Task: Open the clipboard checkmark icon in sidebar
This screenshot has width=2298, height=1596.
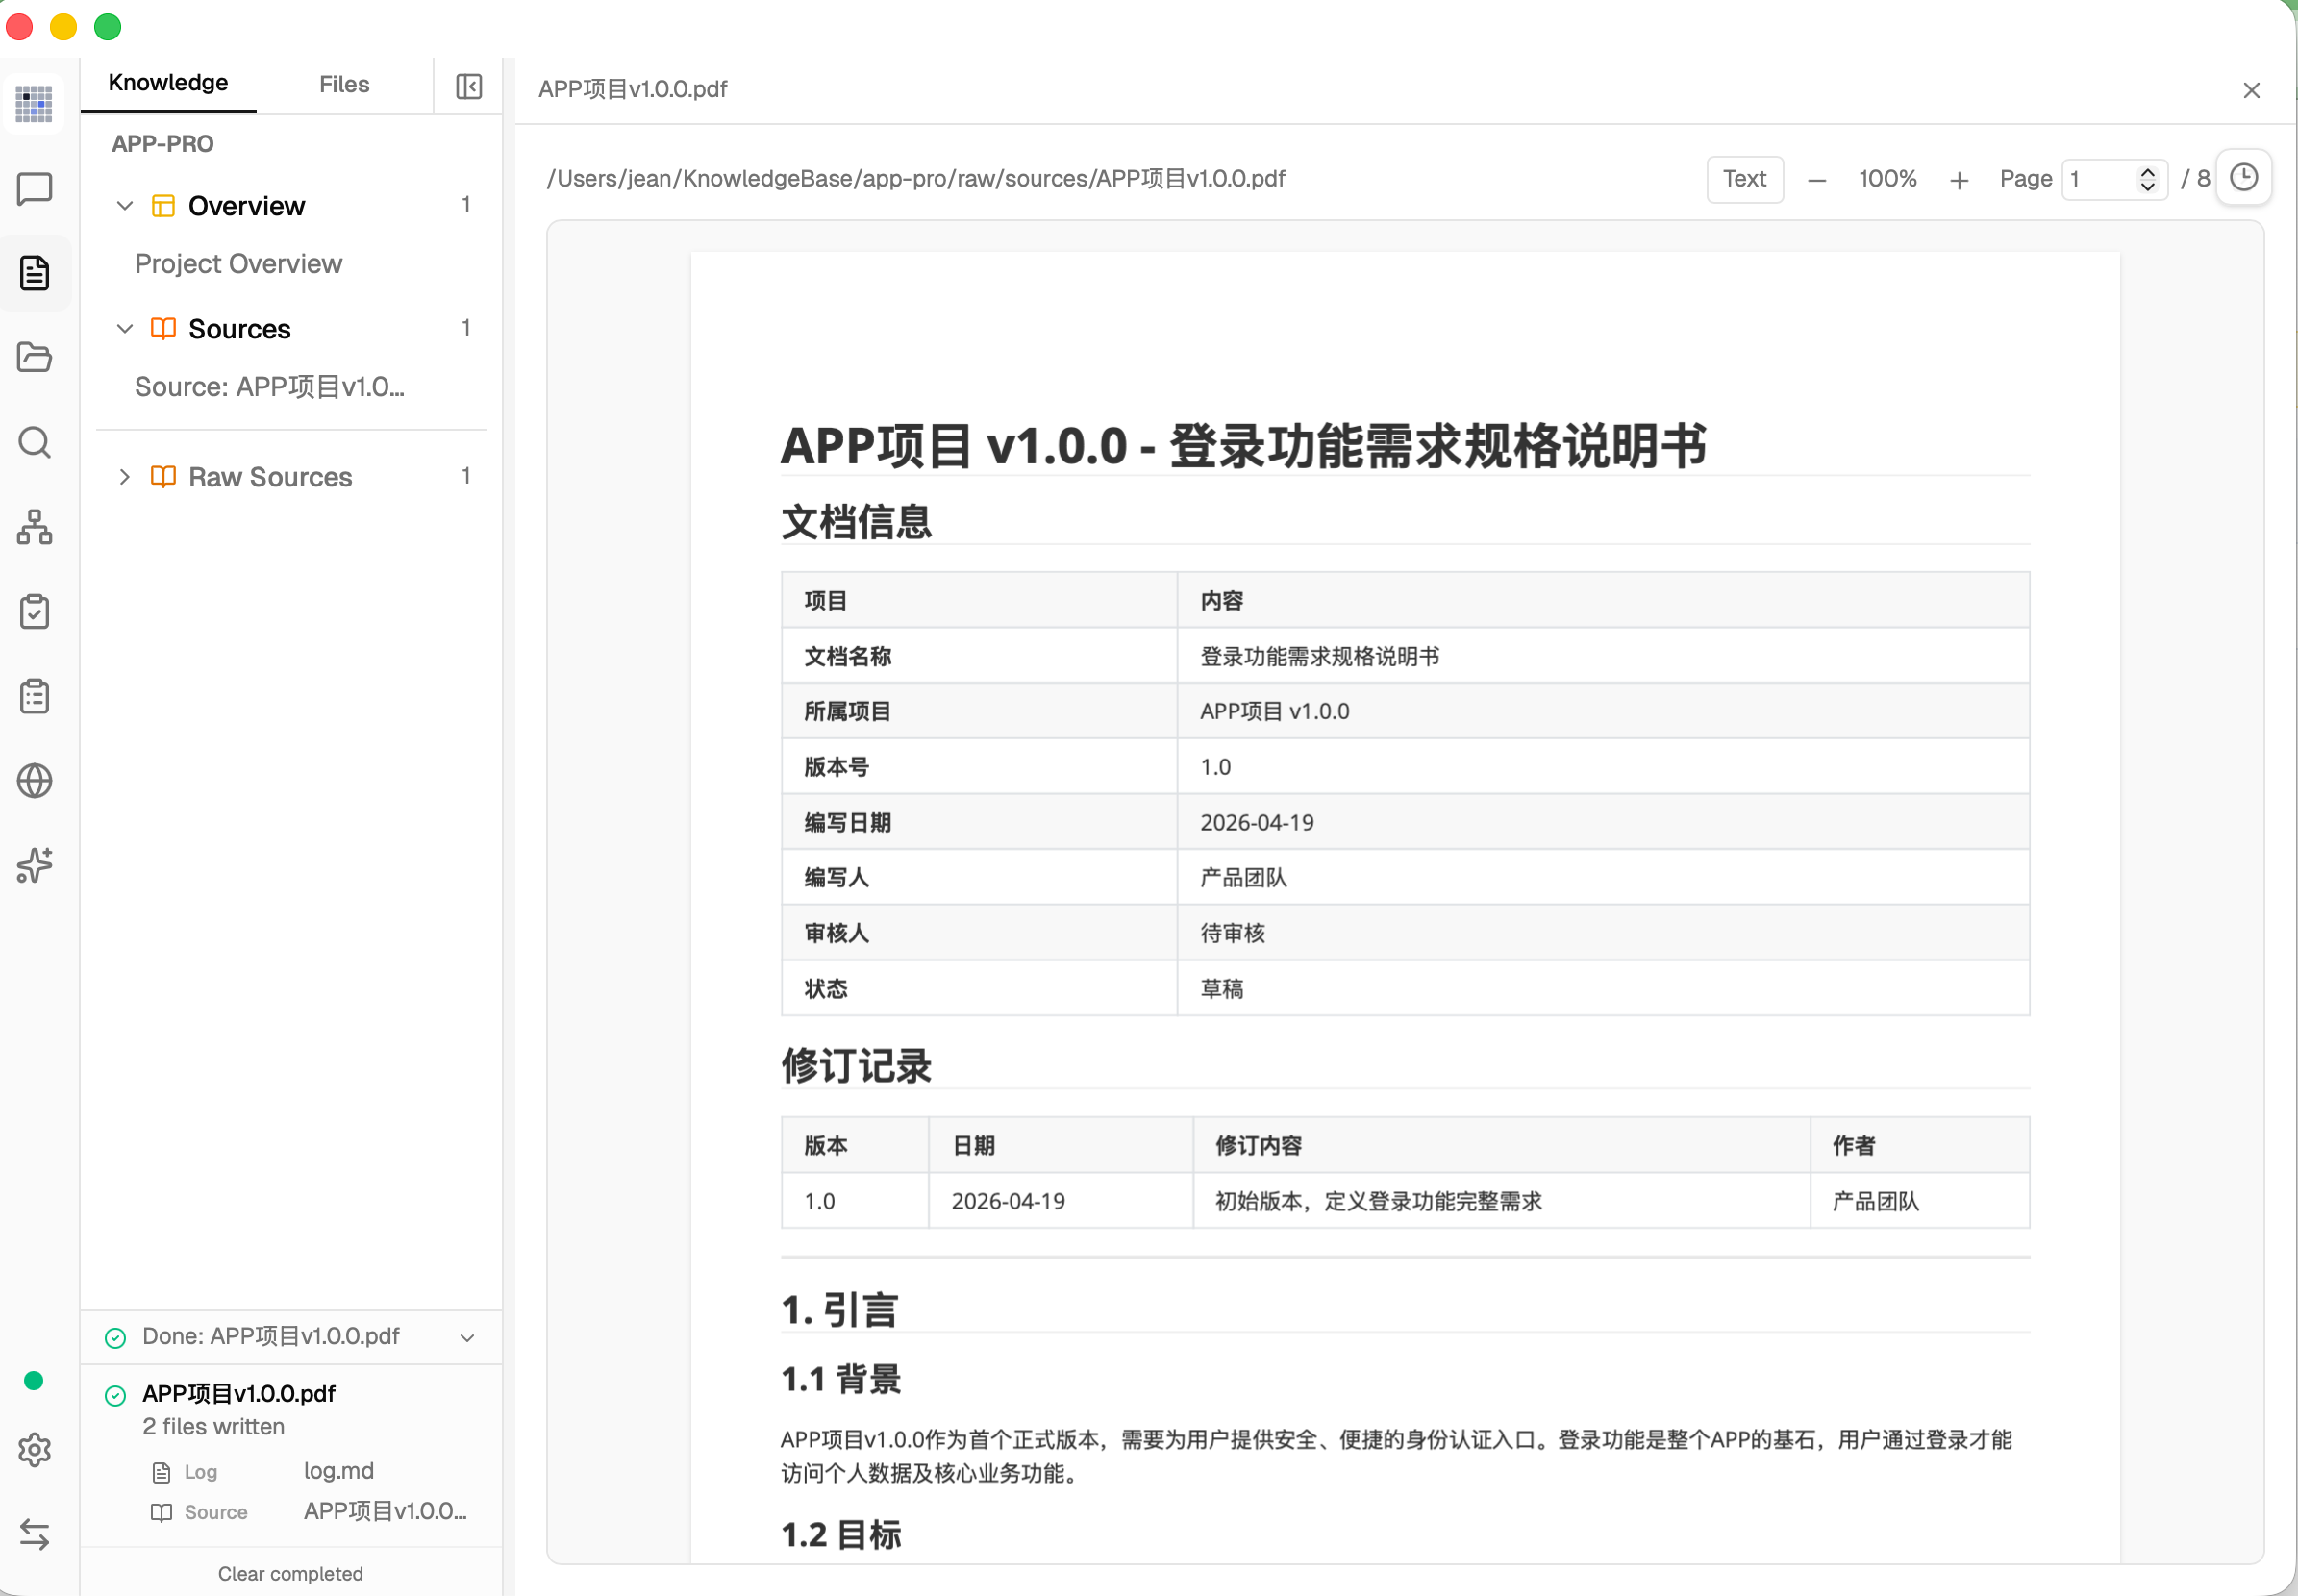Action: pos(35,611)
